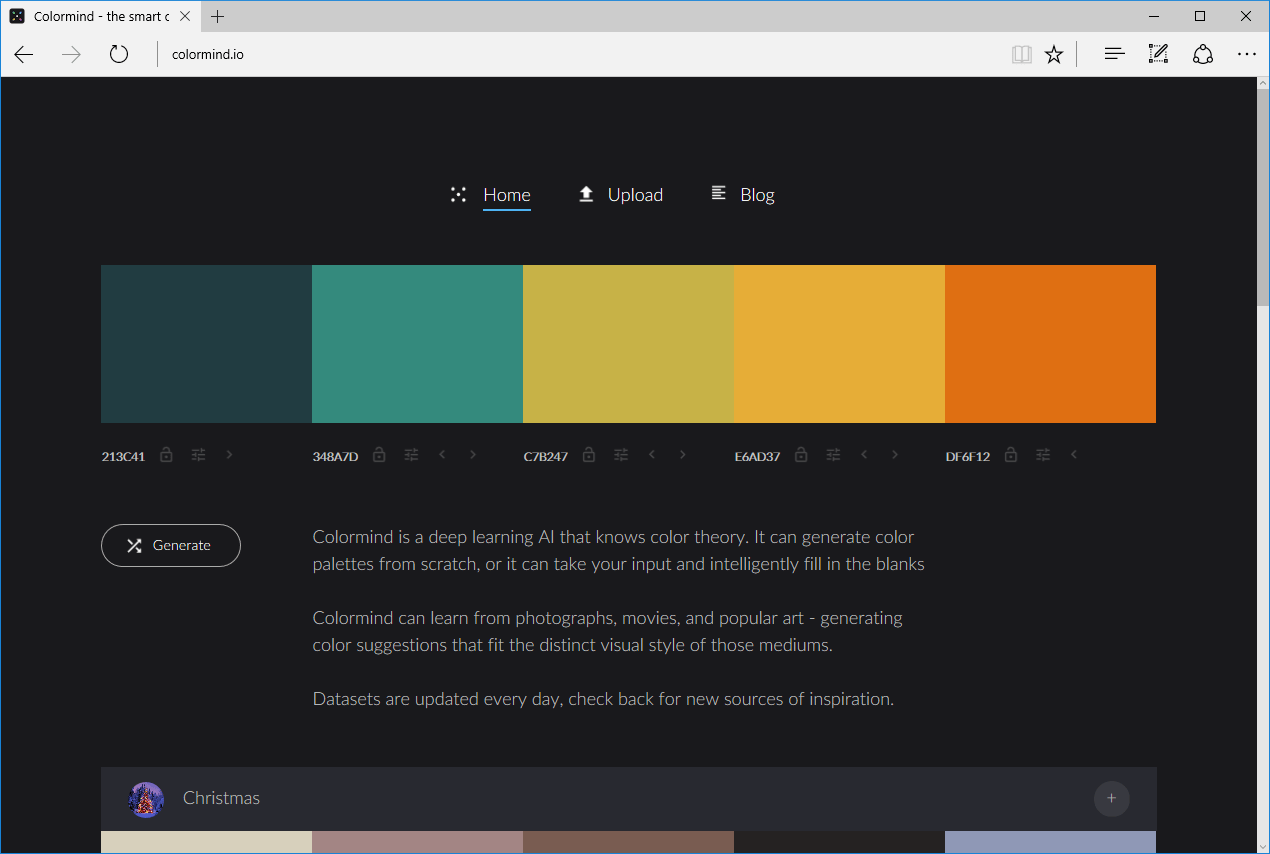Click the list icon next to Blog
This screenshot has height=854, width=1270.
[718, 194]
